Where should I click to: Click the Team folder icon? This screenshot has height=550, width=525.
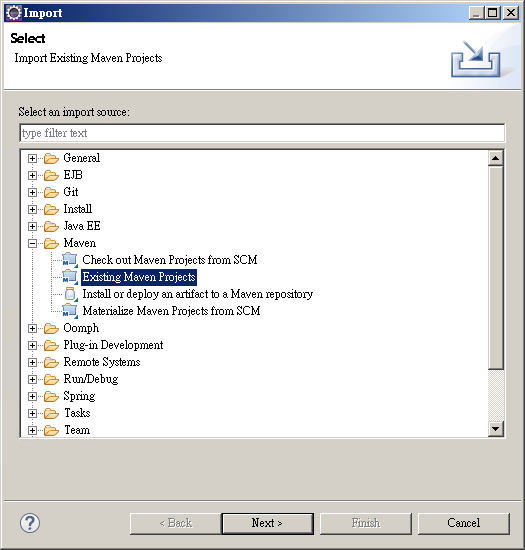coord(51,430)
